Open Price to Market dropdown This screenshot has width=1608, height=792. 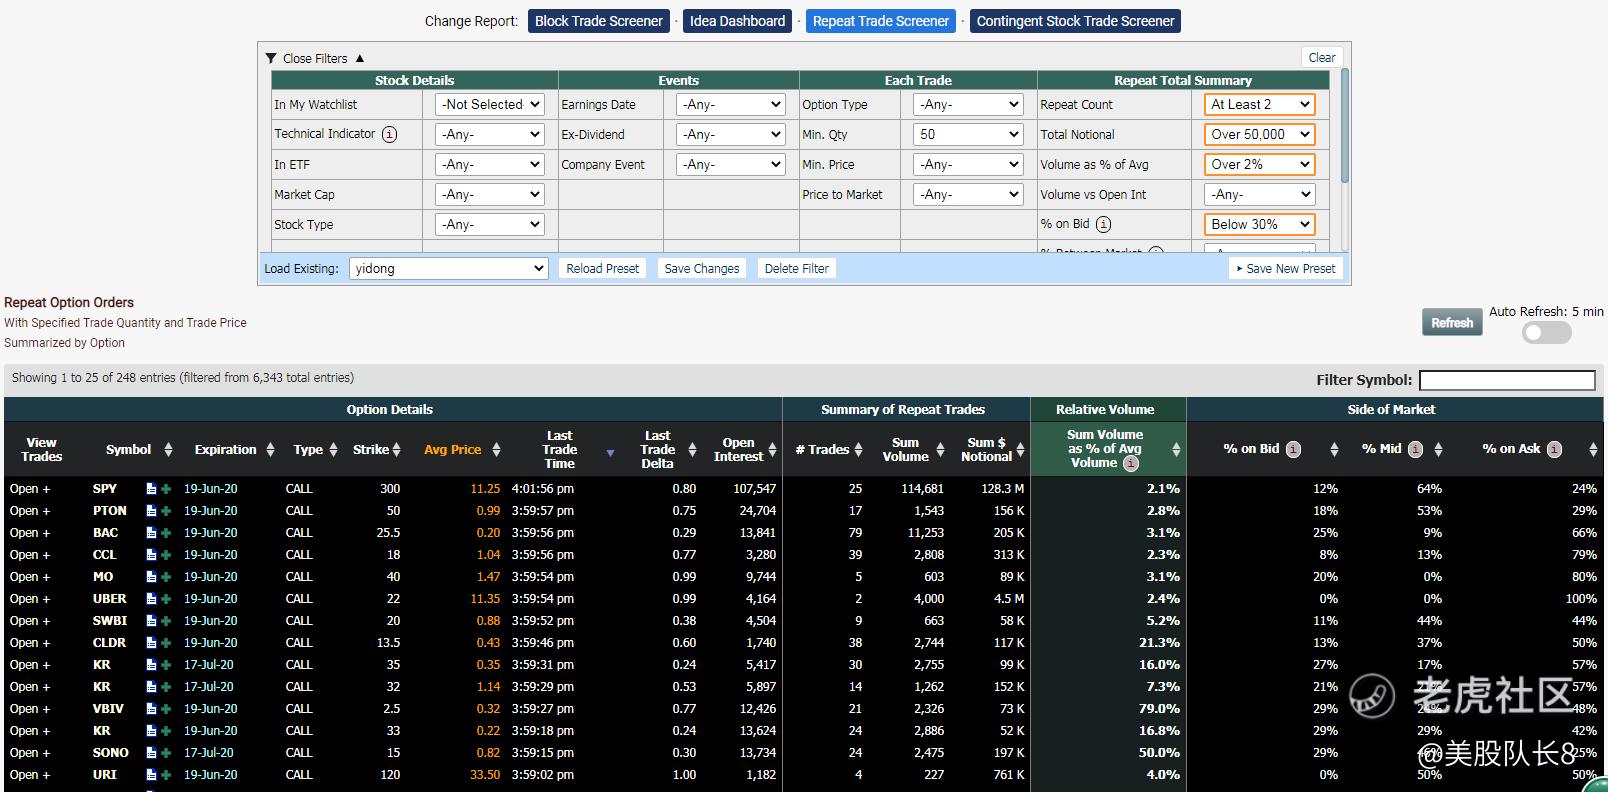coord(968,194)
